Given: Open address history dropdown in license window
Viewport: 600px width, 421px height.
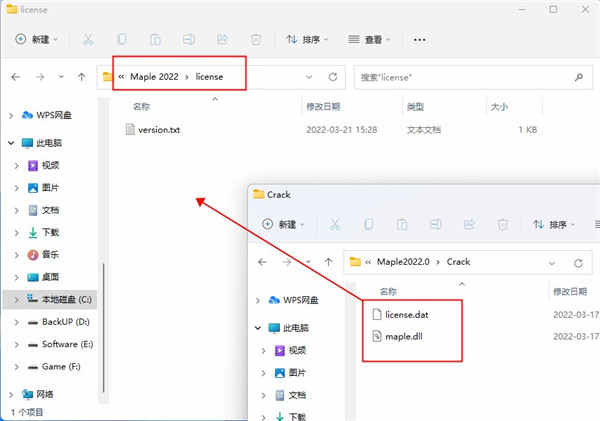Looking at the screenshot, I should pos(309,77).
